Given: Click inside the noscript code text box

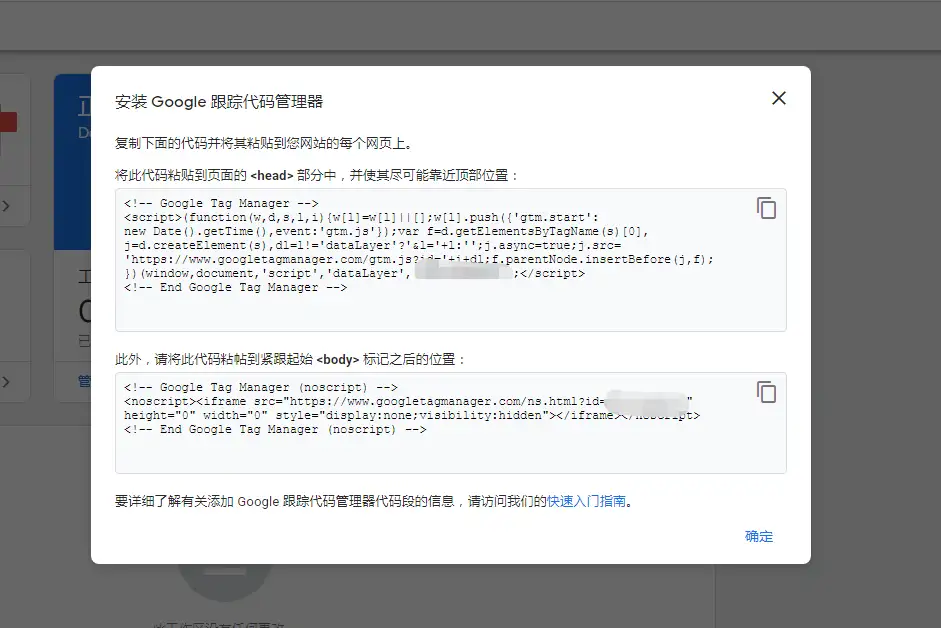Looking at the screenshot, I should tap(451, 423).
